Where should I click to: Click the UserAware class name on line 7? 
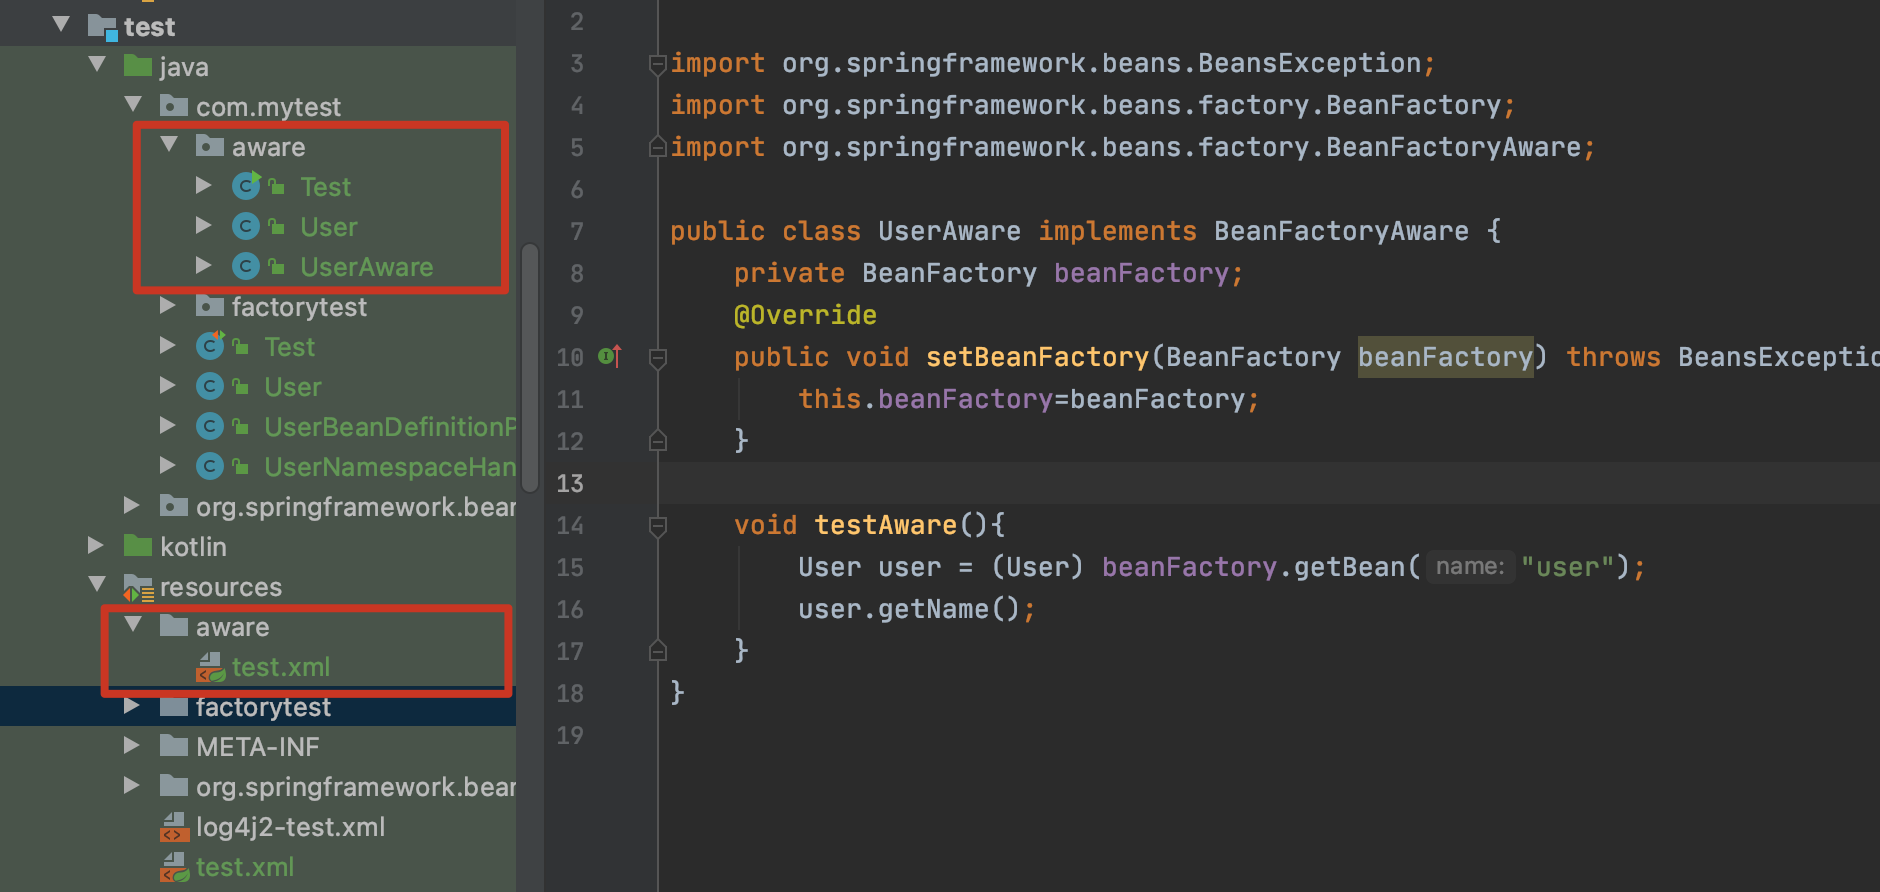pyautogui.click(x=949, y=231)
